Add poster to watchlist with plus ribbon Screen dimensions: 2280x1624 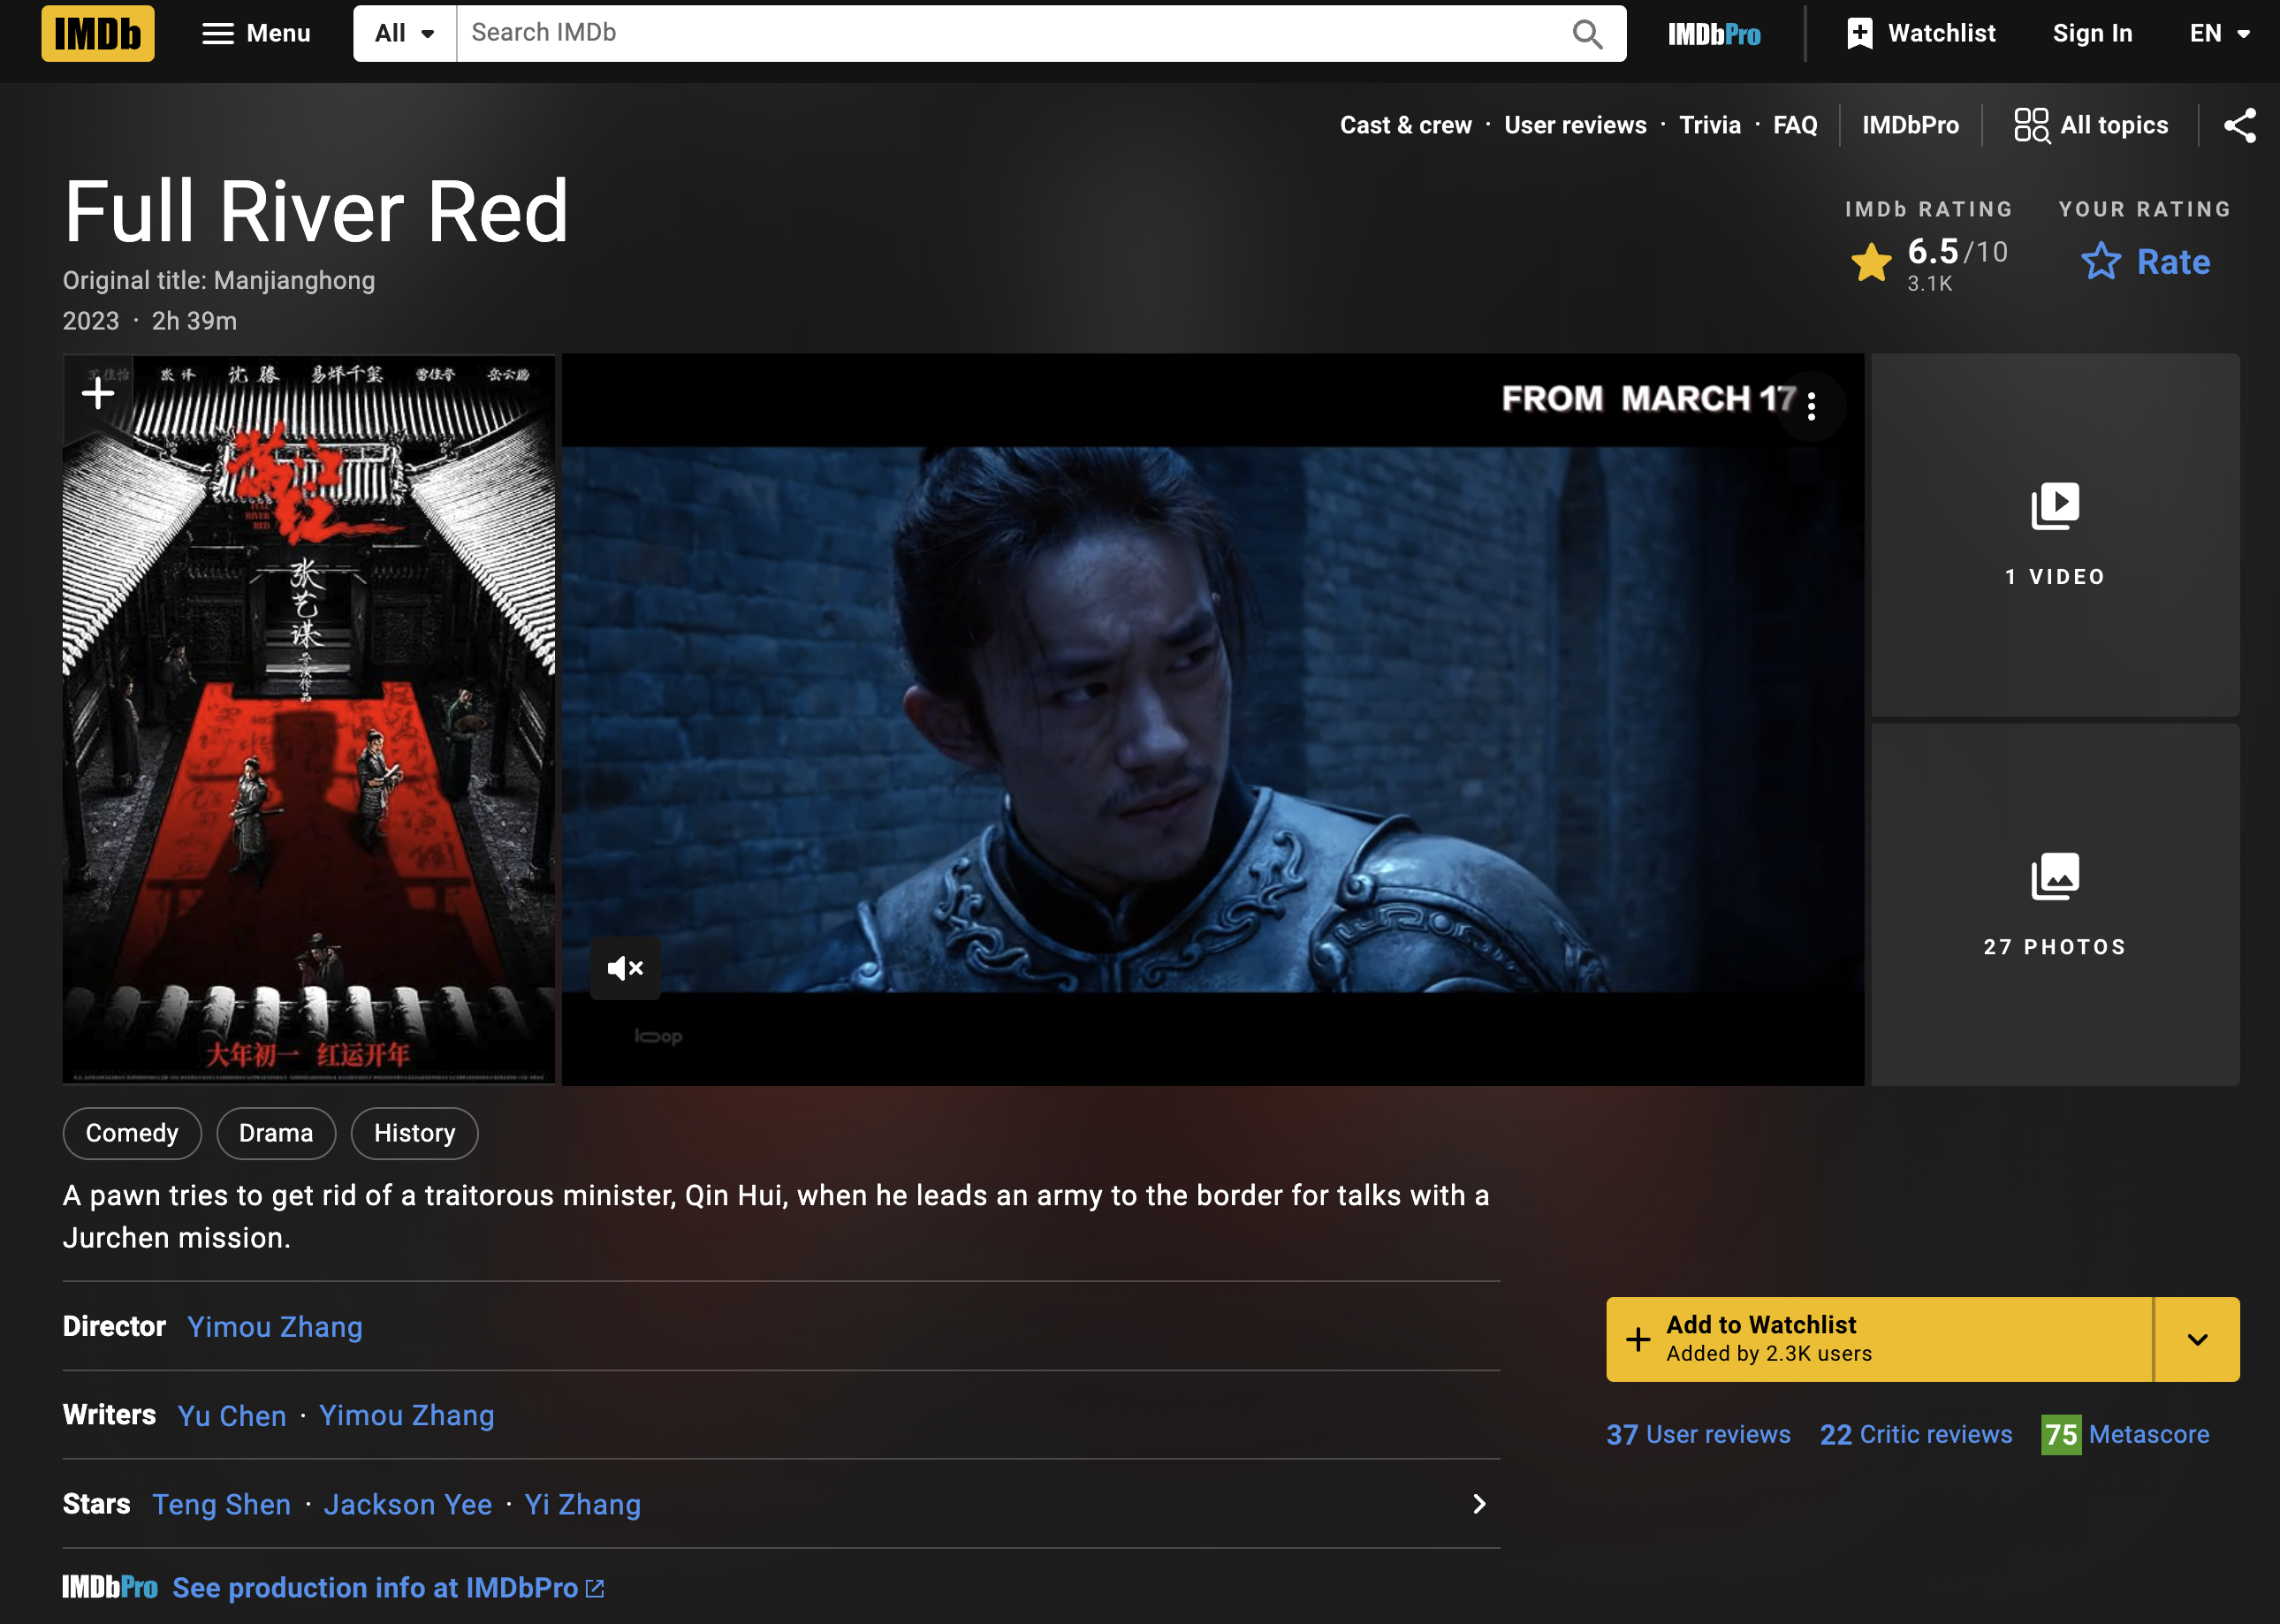pos(97,393)
